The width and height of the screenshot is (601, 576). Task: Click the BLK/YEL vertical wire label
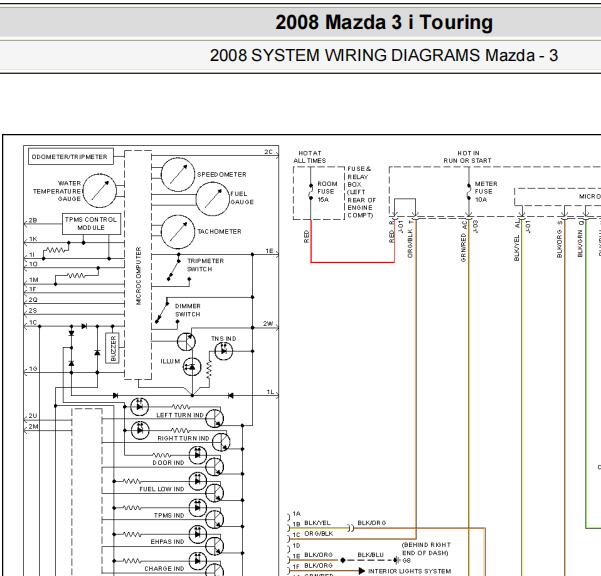pos(517,248)
